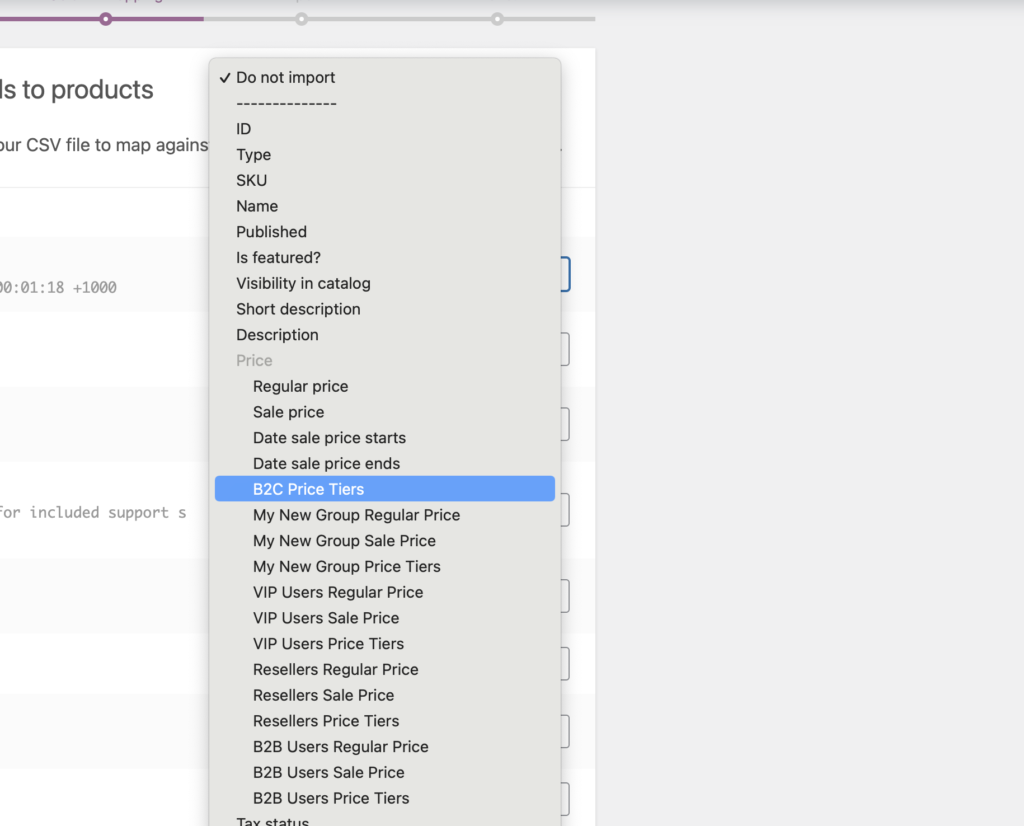Click the first step circle in progress bar
This screenshot has height=826, width=1024.
tap(106, 19)
